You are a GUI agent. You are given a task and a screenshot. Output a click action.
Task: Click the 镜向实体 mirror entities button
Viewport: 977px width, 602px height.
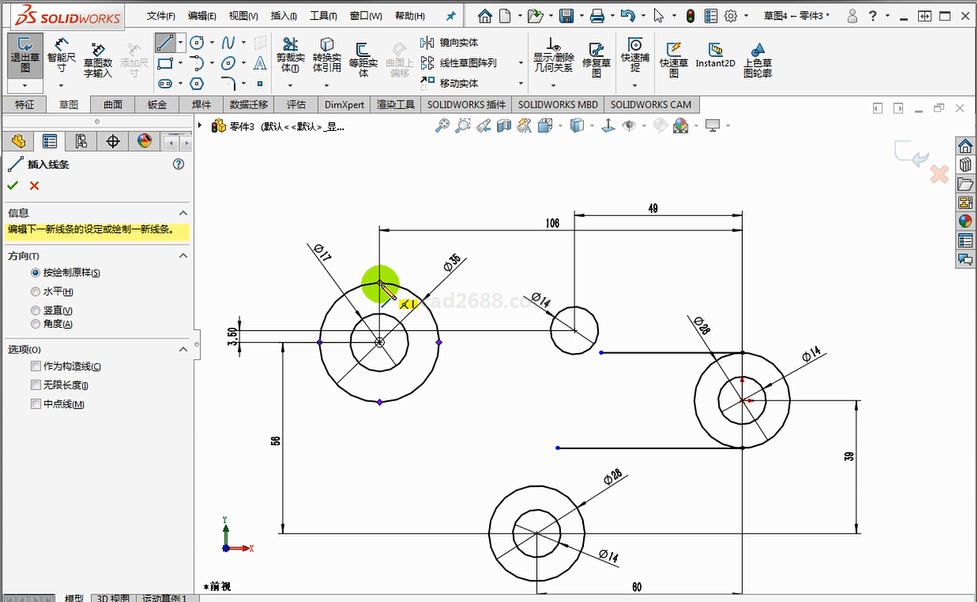(x=458, y=43)
